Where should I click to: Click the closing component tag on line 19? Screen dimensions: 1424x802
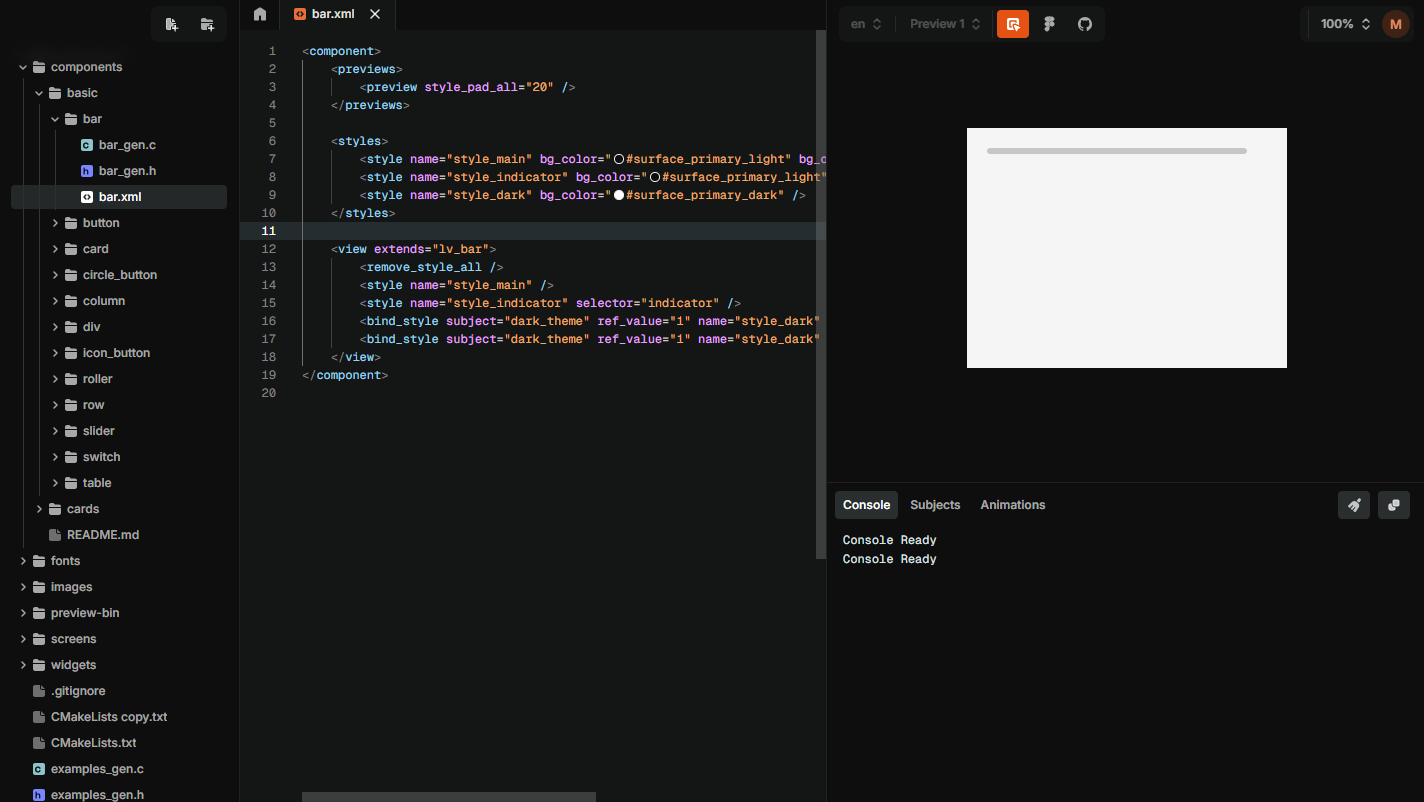tap(345, 375)
